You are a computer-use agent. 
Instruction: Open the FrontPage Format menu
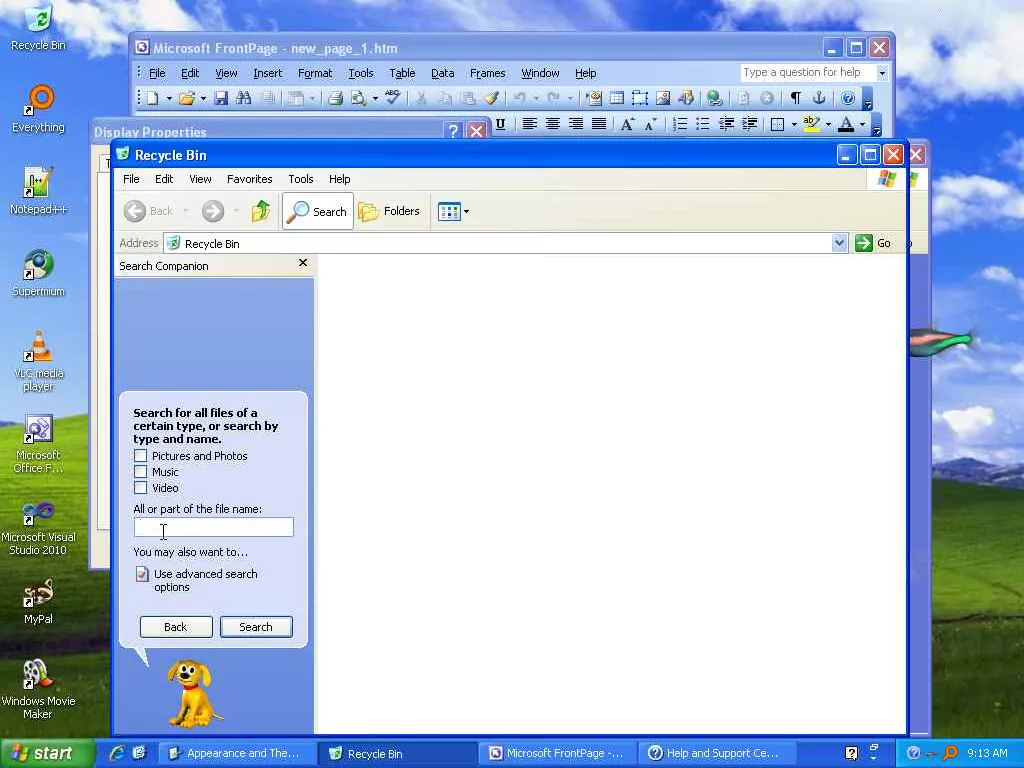(x=315, y=73)
